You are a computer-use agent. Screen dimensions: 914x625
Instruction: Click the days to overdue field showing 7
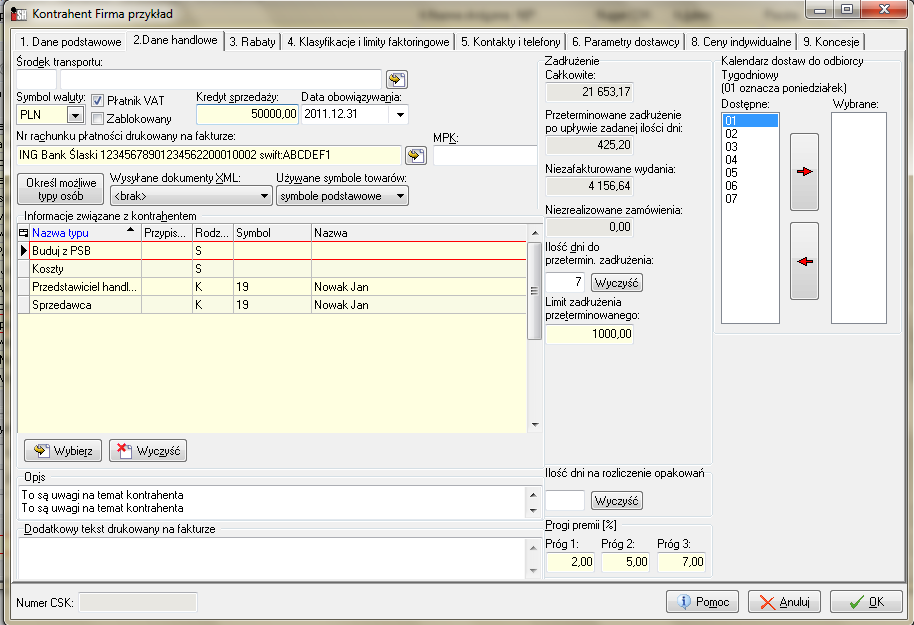click(565, 283)
